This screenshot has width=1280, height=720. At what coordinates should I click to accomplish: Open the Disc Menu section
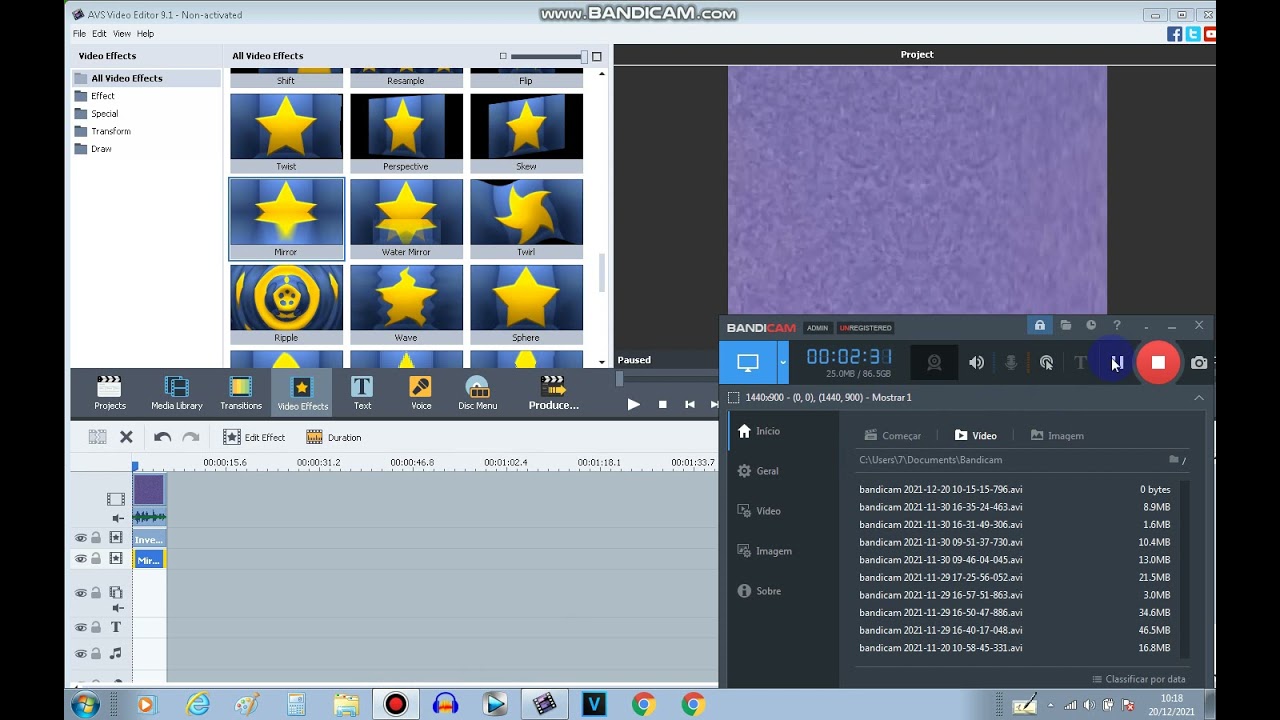pyautogui.click(x=477, y=393)
